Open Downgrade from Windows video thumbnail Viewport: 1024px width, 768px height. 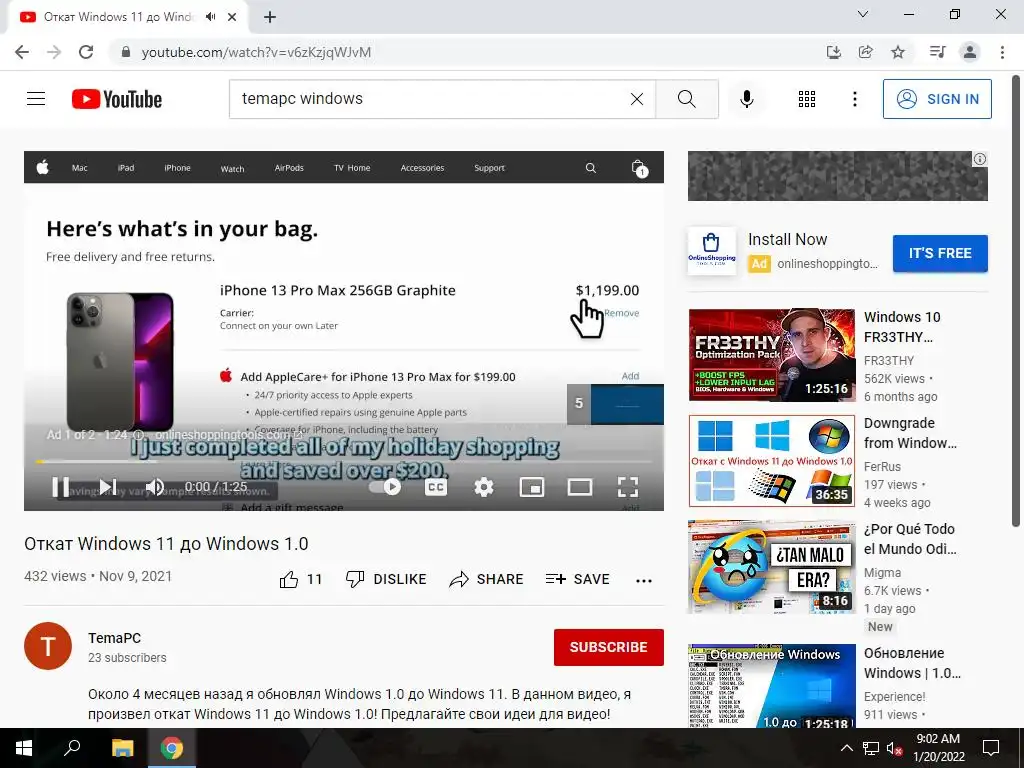(772, 461)
